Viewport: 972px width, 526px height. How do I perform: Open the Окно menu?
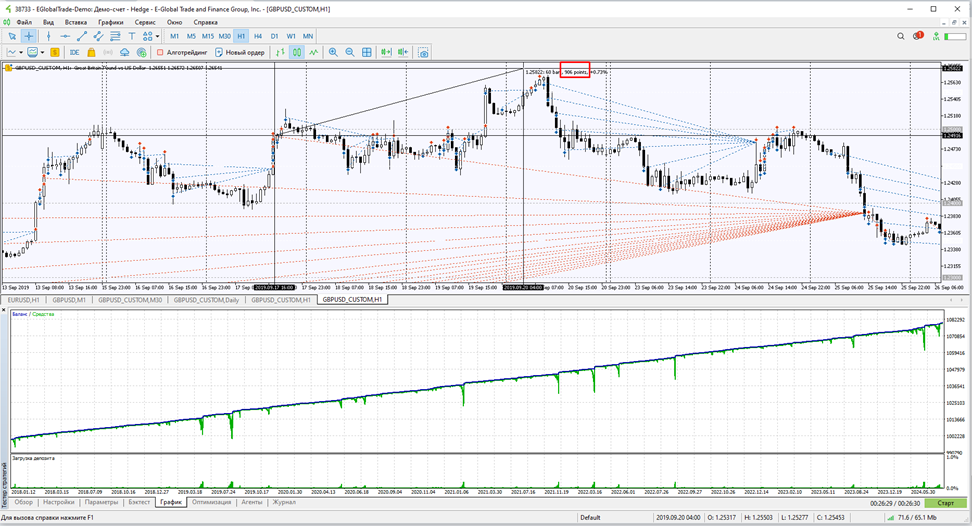tap(174, 22)
